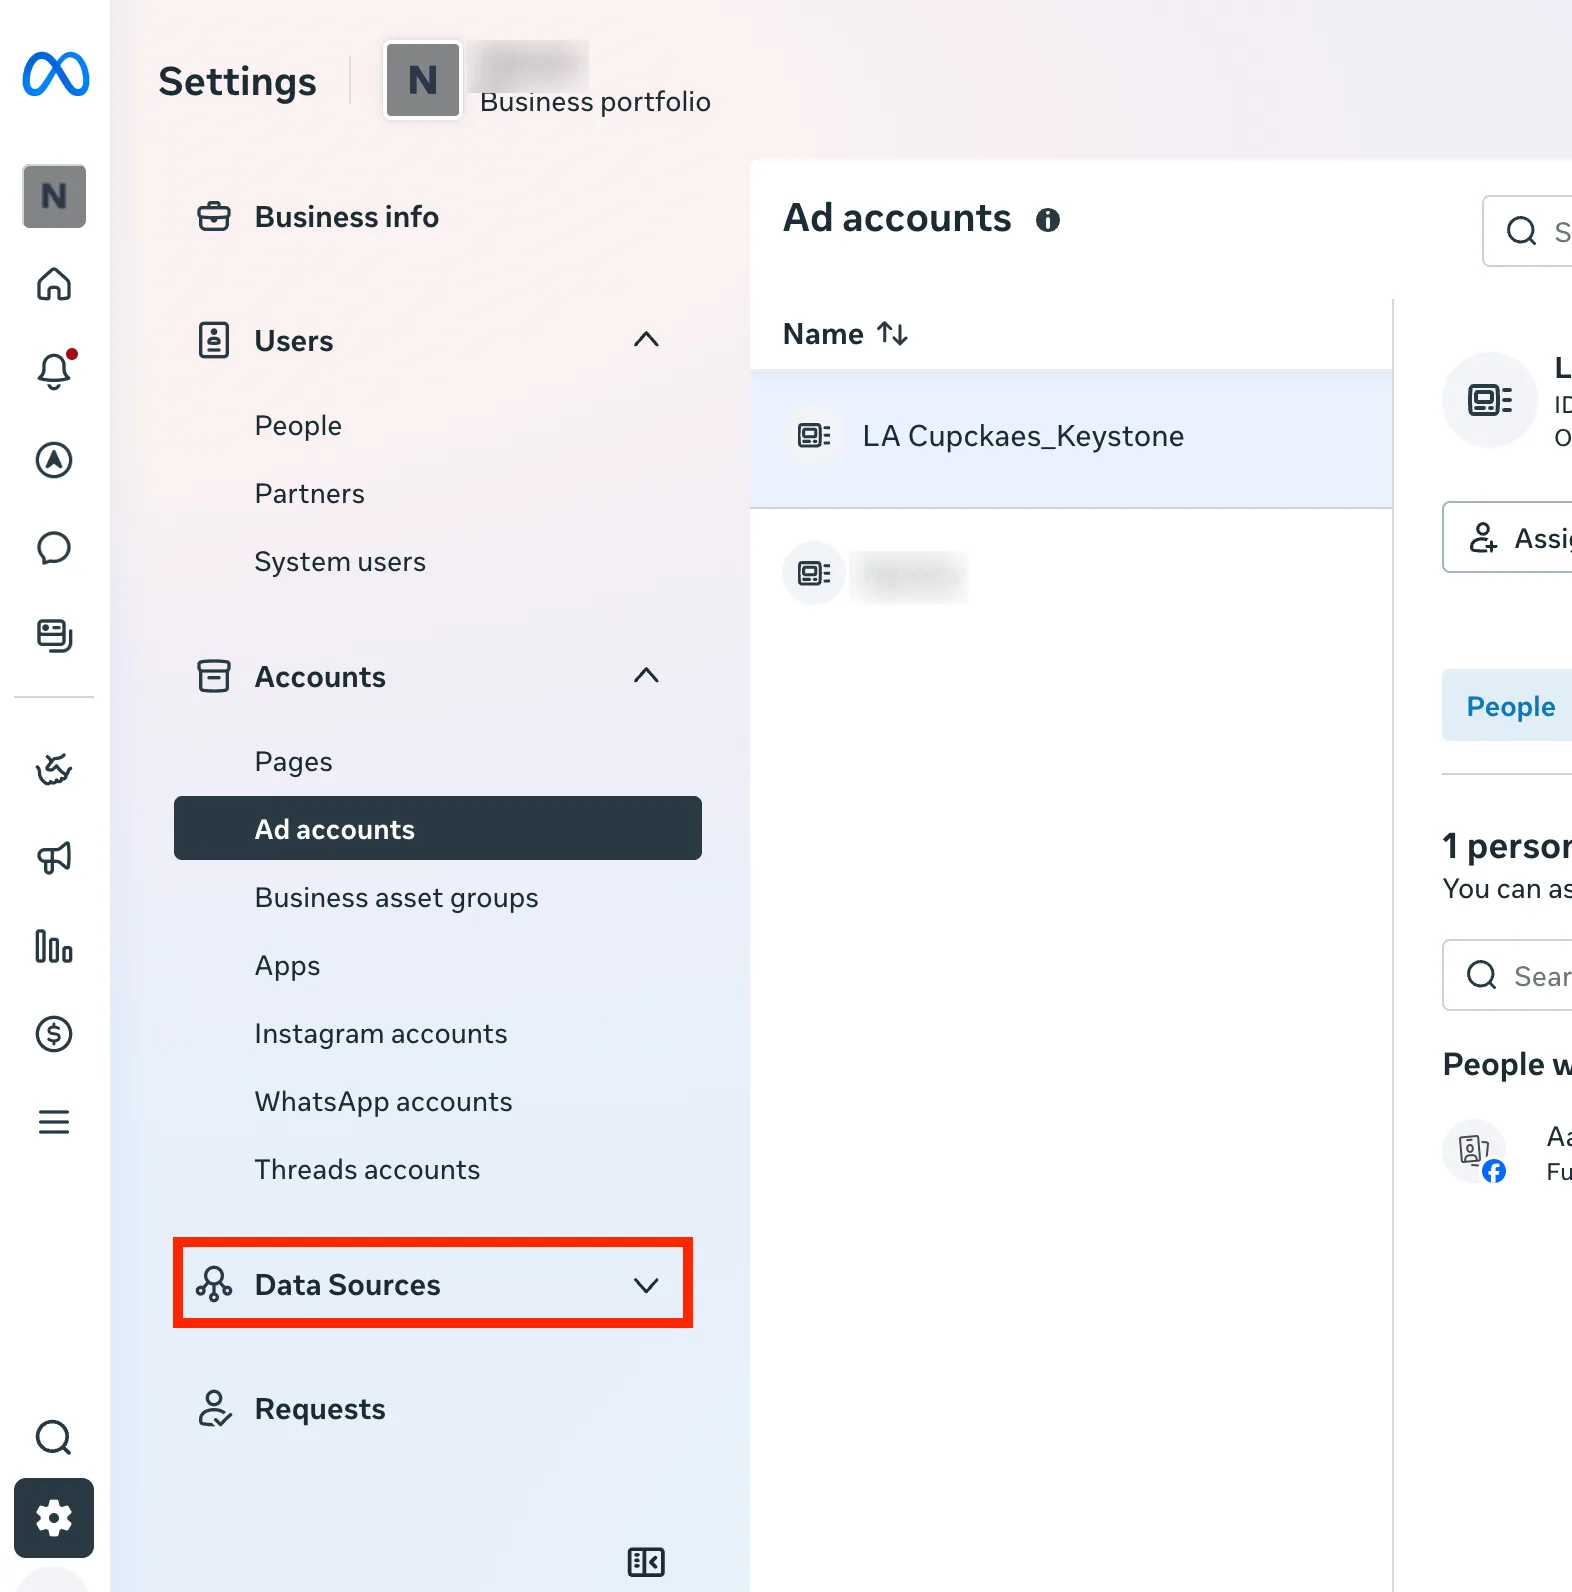Open notifications bell icon

click(x=54, y=371)
